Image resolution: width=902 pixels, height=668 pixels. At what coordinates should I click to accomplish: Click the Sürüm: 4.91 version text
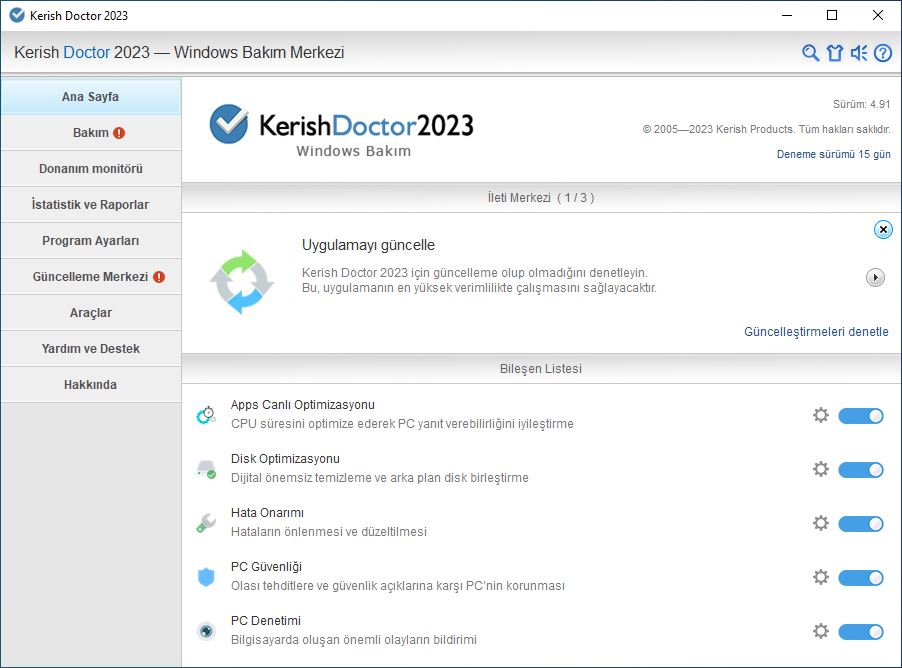pos(861,104)
